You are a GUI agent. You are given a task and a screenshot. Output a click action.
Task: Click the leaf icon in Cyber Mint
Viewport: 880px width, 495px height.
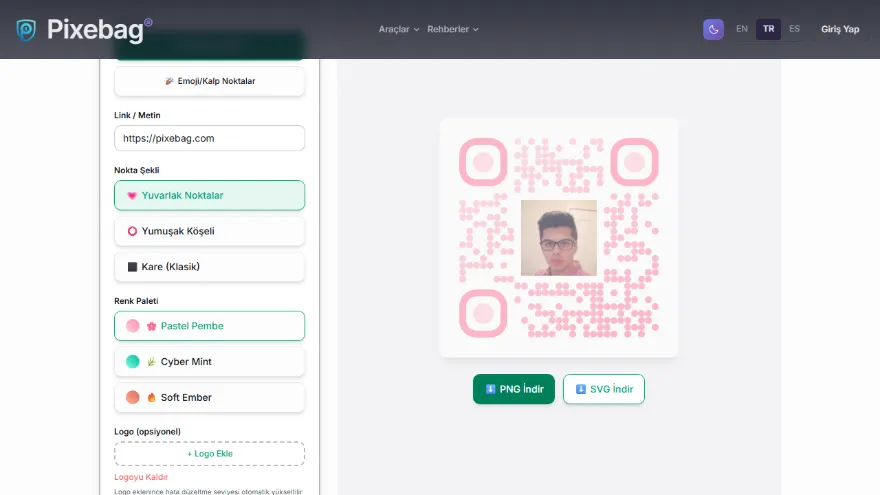(x=151, y=362)
